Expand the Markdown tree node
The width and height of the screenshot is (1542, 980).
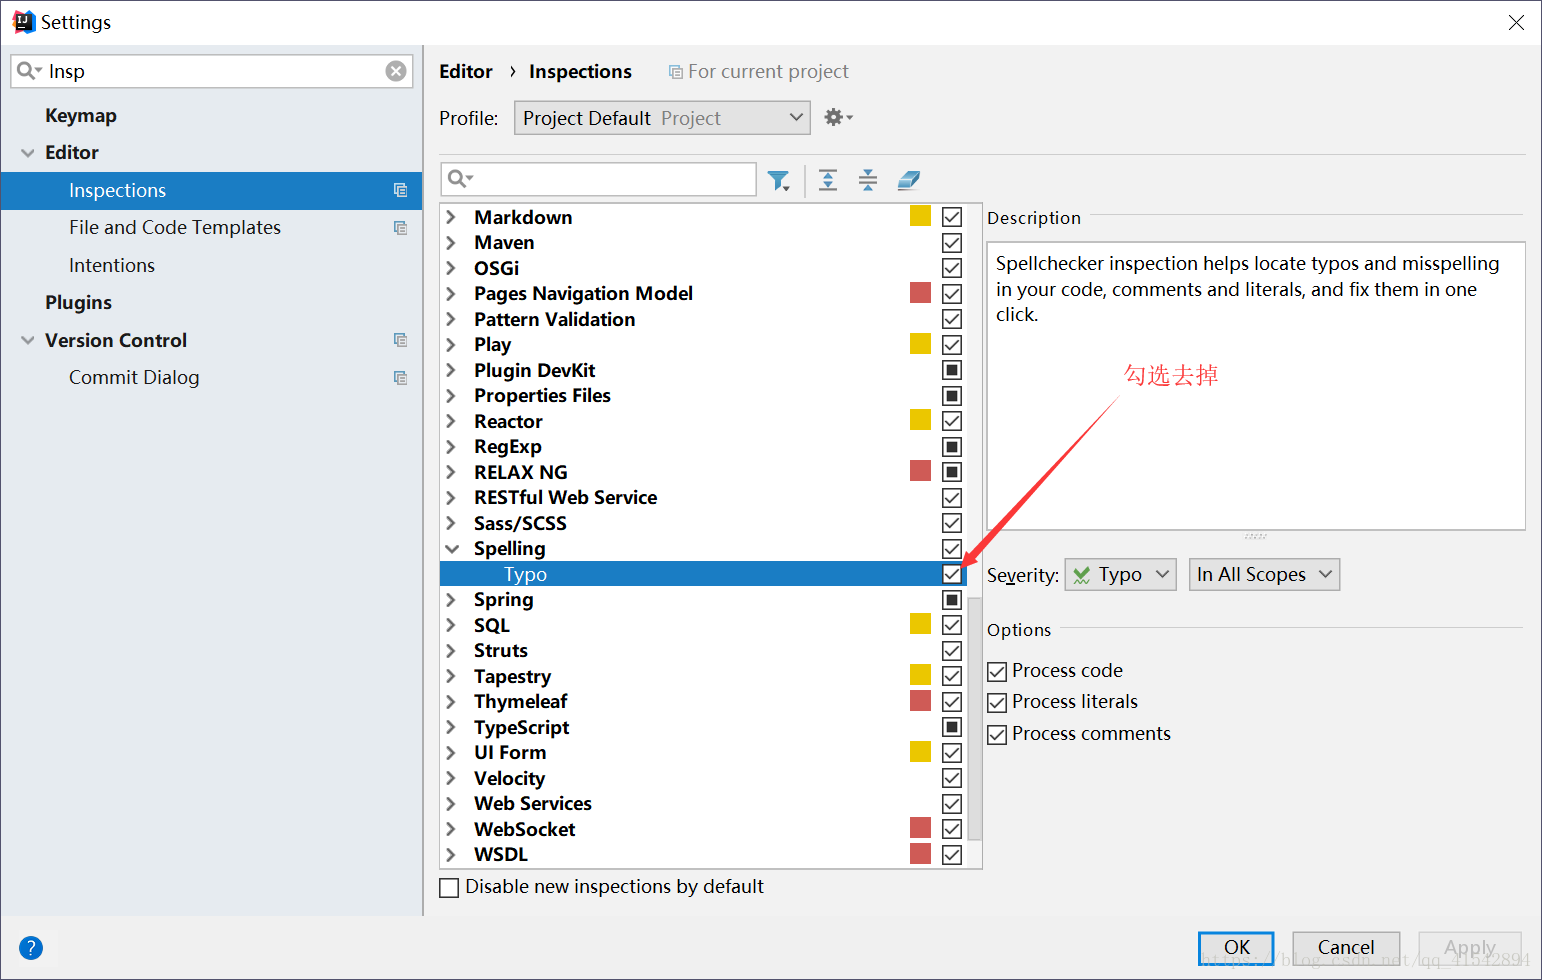point(451,217)
